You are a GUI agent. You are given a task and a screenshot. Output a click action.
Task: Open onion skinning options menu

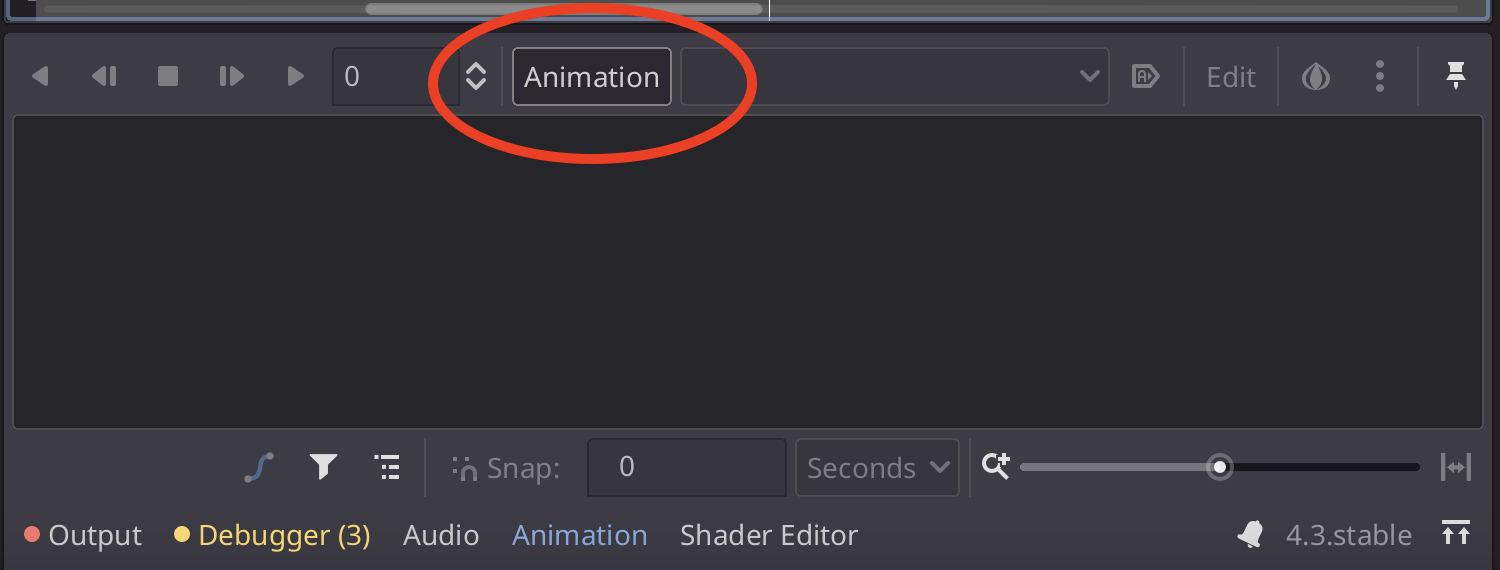[1380, 77]
